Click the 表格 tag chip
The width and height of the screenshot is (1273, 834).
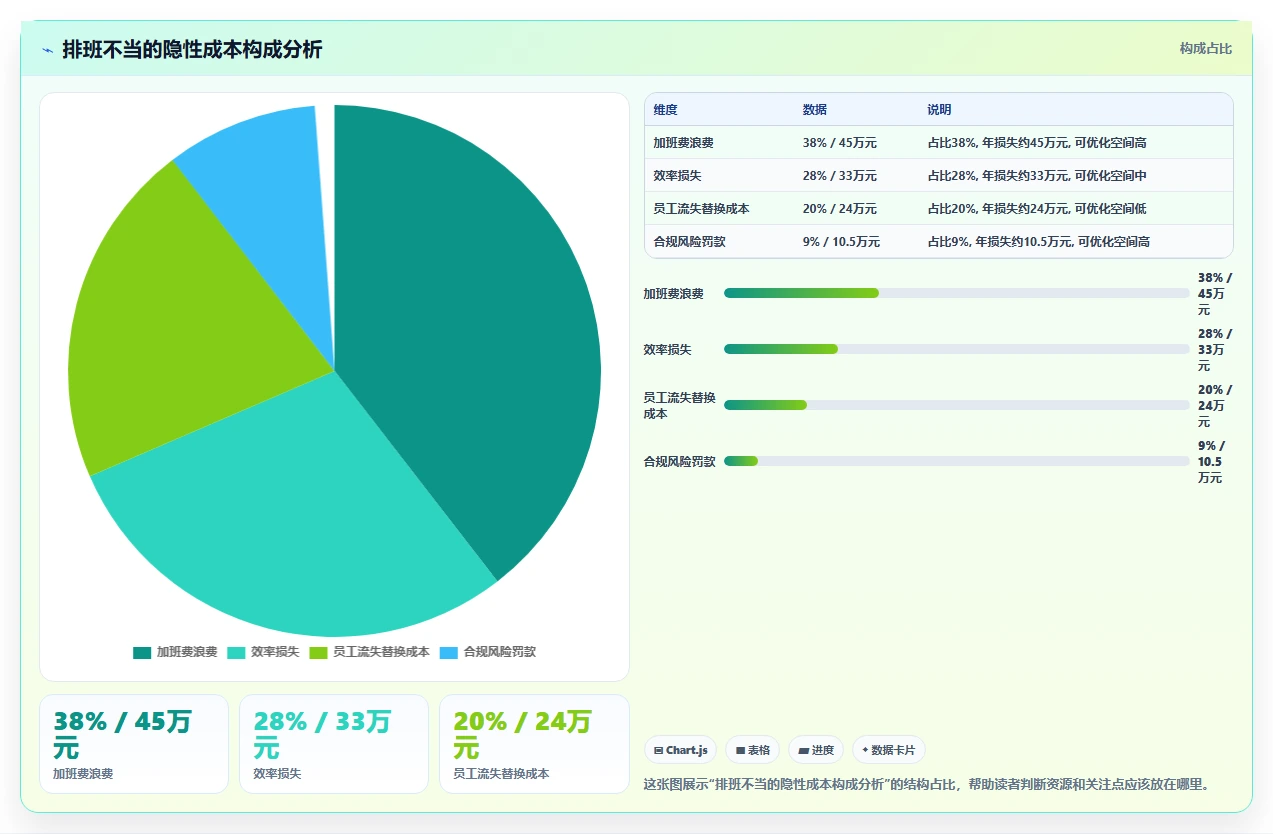click(x=753, y=750)
